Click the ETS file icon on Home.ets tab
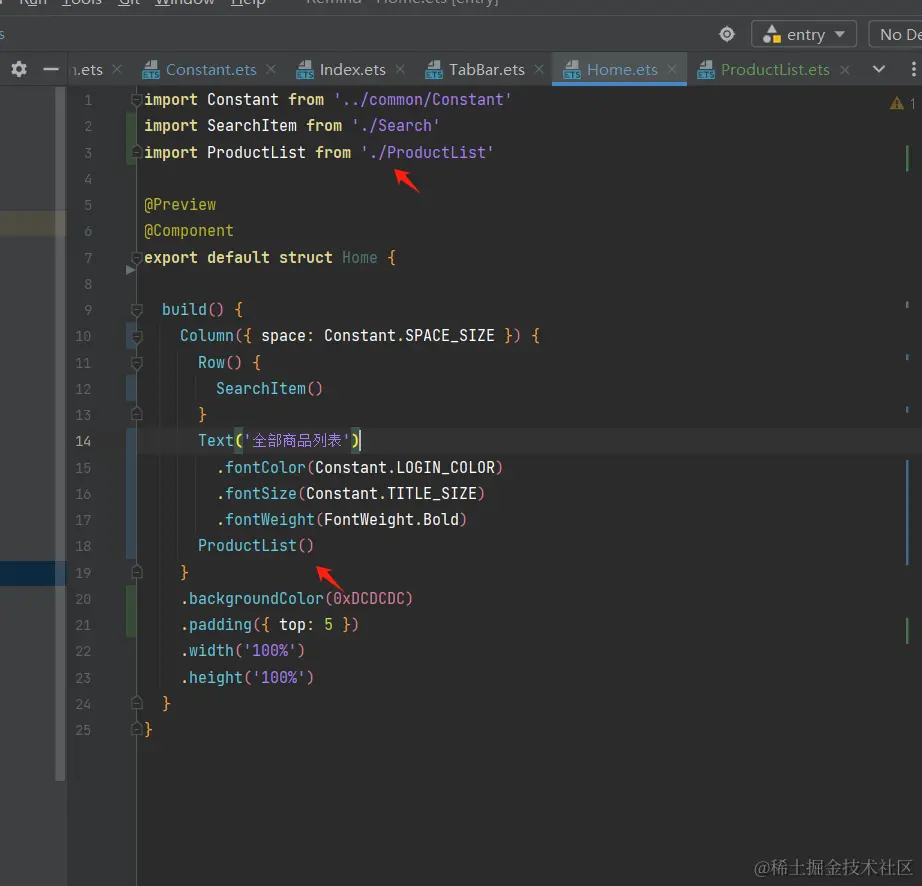The height and width of the screenshot is (886, 922). coord(572,69)
